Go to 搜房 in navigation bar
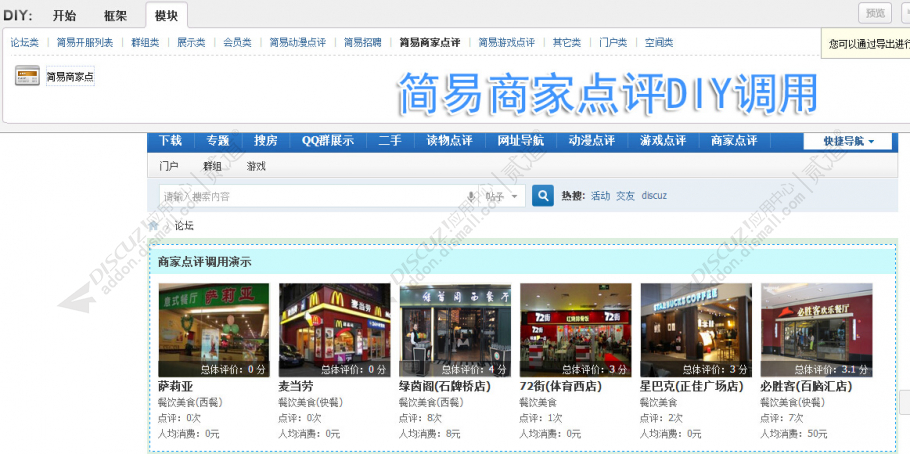The image size is (910, 454). [x=265, y=140]
